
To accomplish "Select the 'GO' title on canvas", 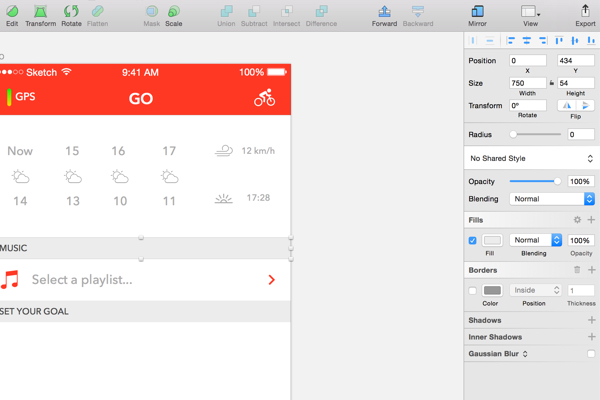I will [141, 99].
